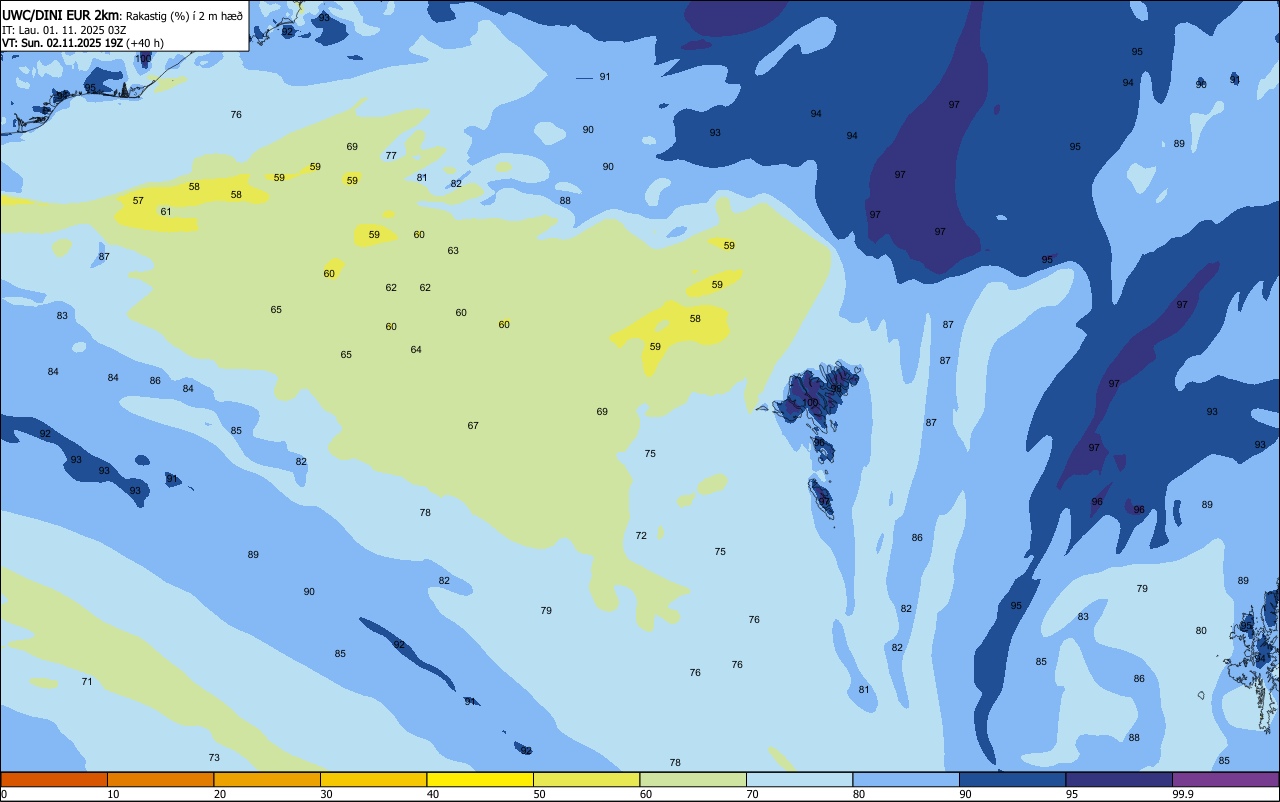The height and width of the screenshot is (802, 1280).
Task: Click the legend tick label 0
Action: [4, 794]
